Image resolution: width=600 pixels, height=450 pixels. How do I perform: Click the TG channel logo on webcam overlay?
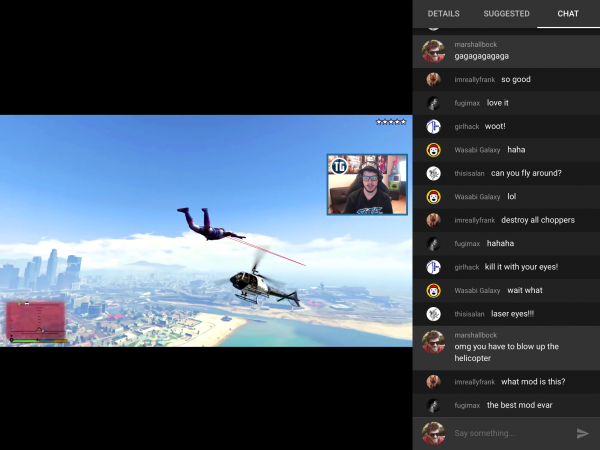[x=339, y=166]
